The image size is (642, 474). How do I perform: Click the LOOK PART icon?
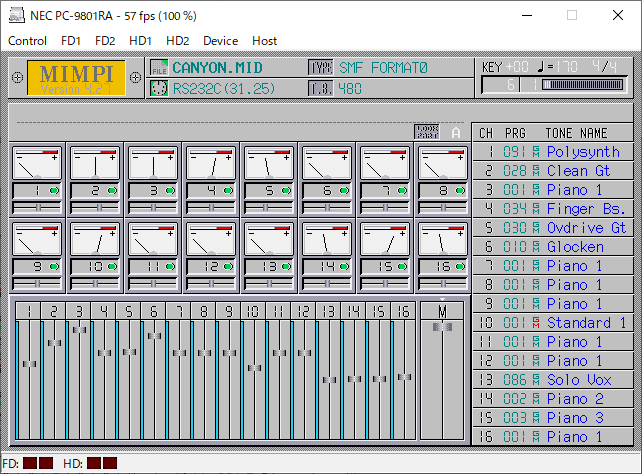427,132
